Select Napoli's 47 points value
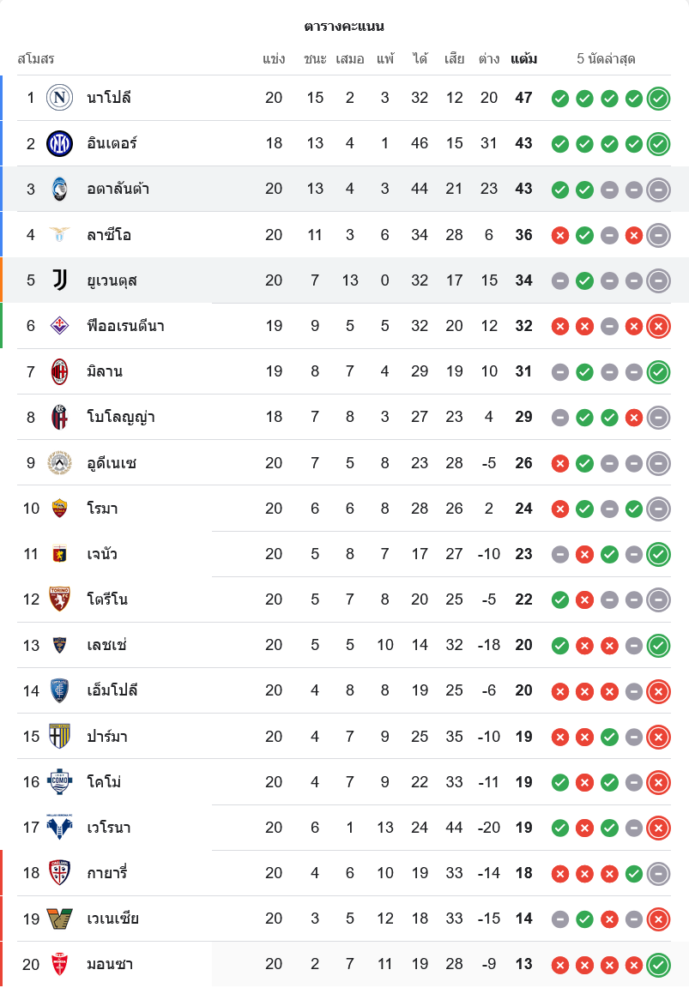Viewport: 689px width, 1000px height. [x=524, y=98]
